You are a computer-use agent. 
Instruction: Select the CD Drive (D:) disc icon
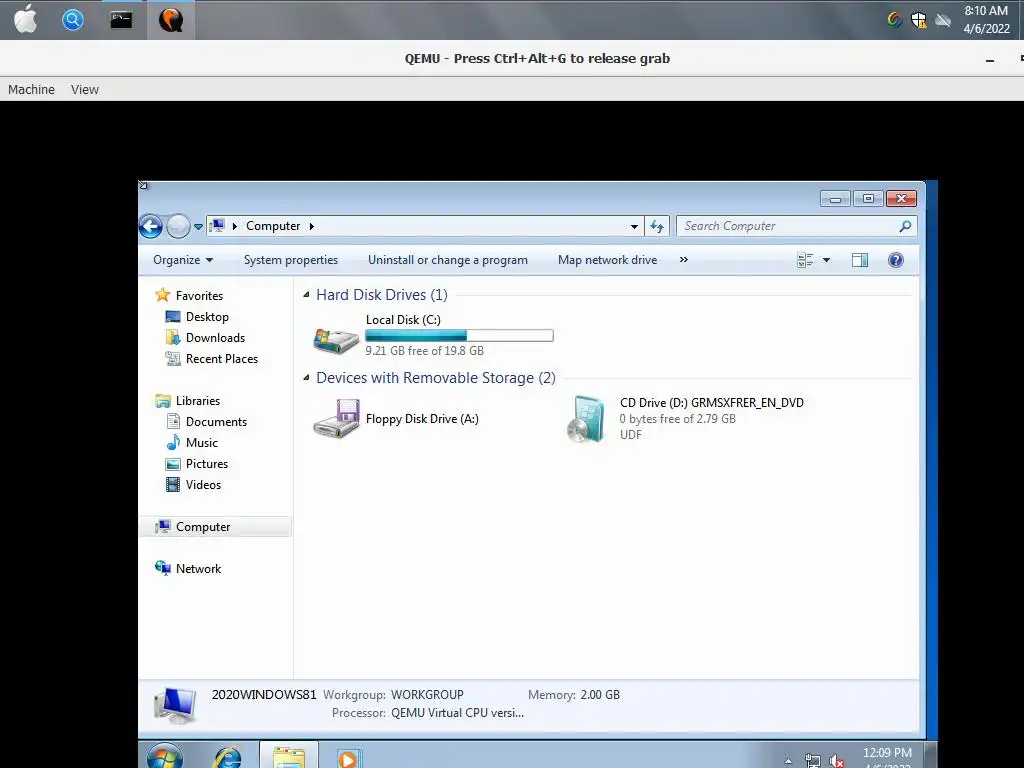pyautogui.click(x=586, y=419)
